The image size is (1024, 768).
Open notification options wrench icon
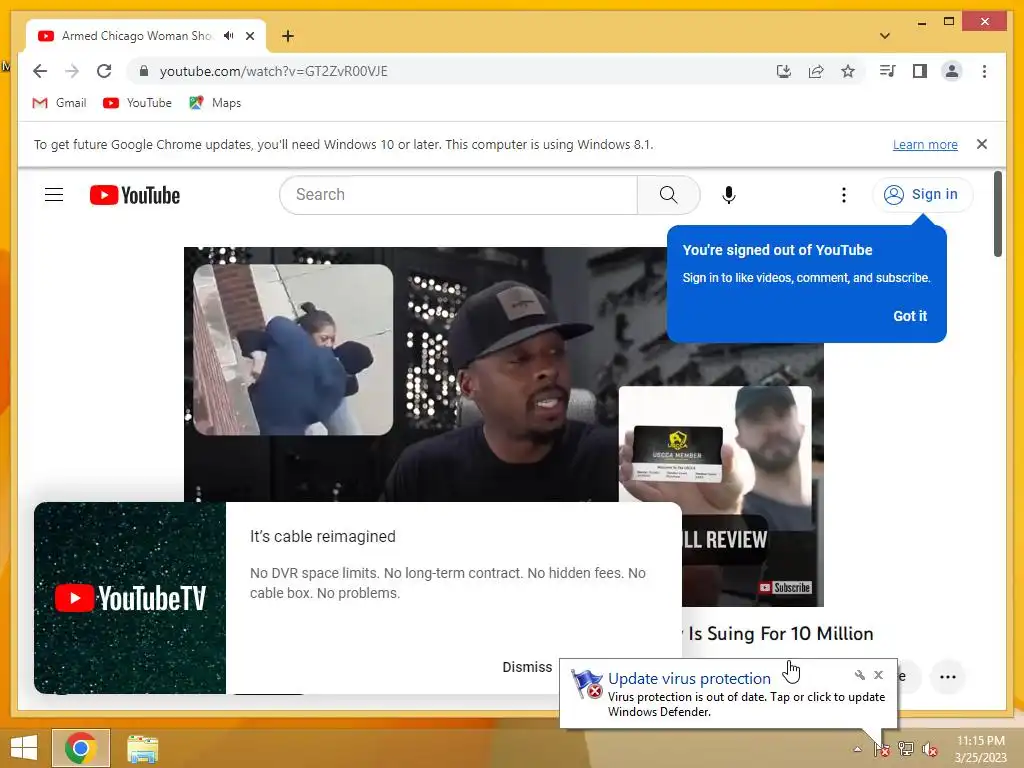(x=859, y=675)
